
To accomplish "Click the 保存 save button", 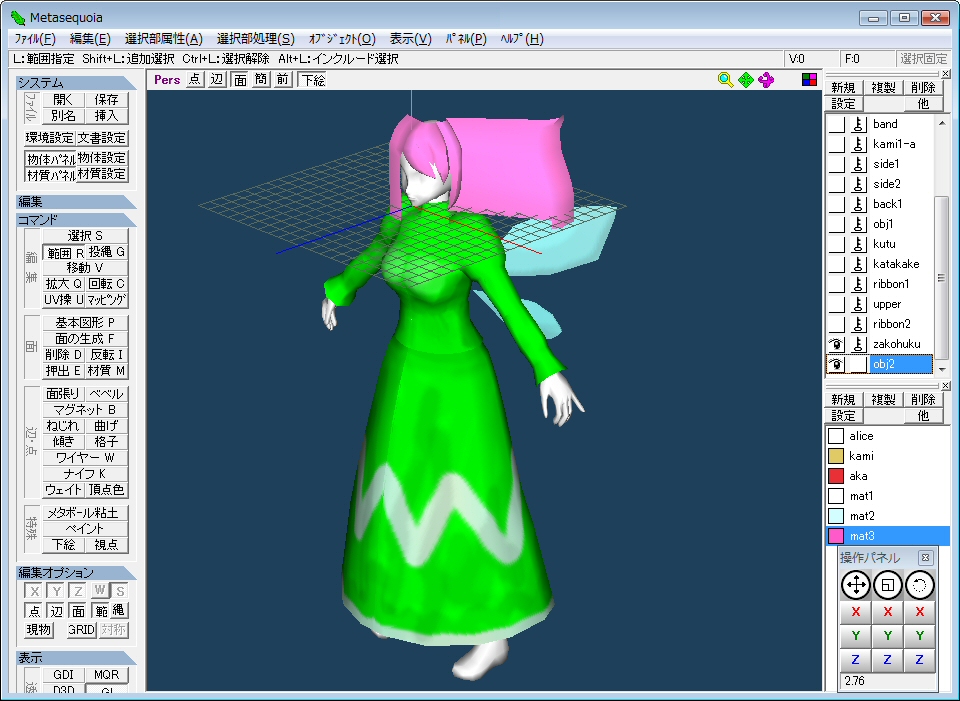I will (107, 100).
